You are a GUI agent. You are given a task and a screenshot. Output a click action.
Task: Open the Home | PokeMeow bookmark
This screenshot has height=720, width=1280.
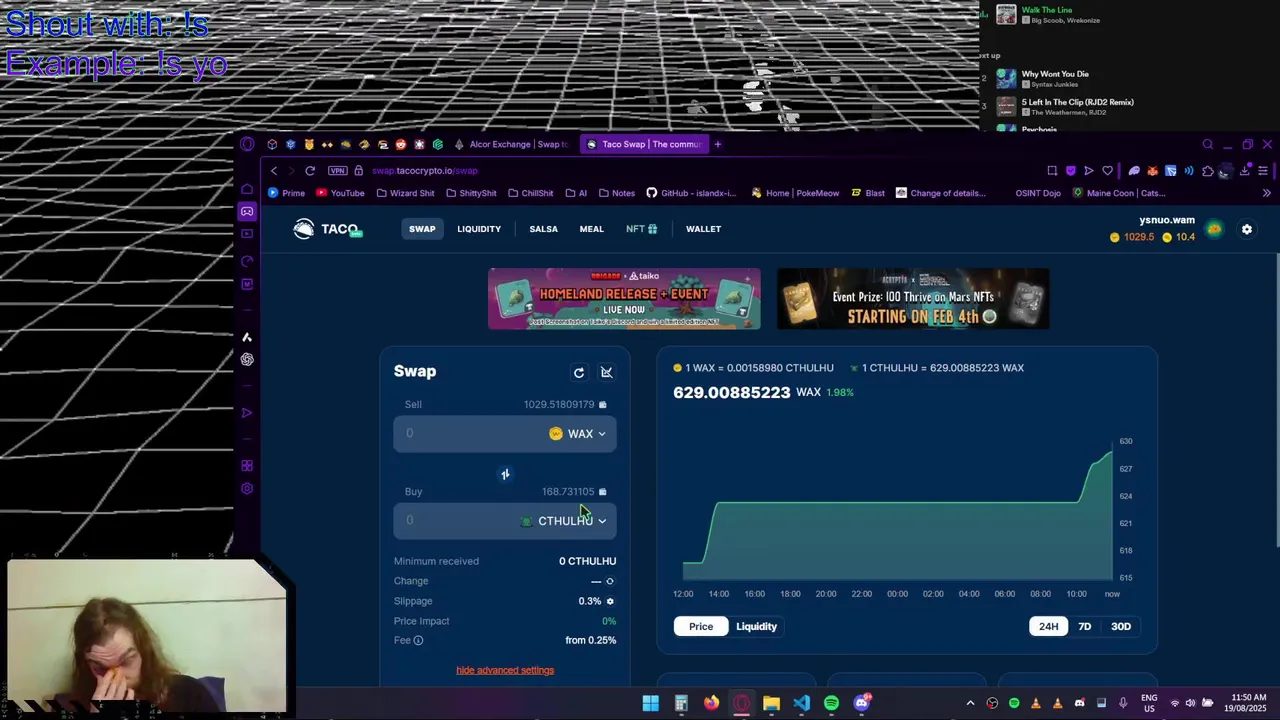coord(795,193)
